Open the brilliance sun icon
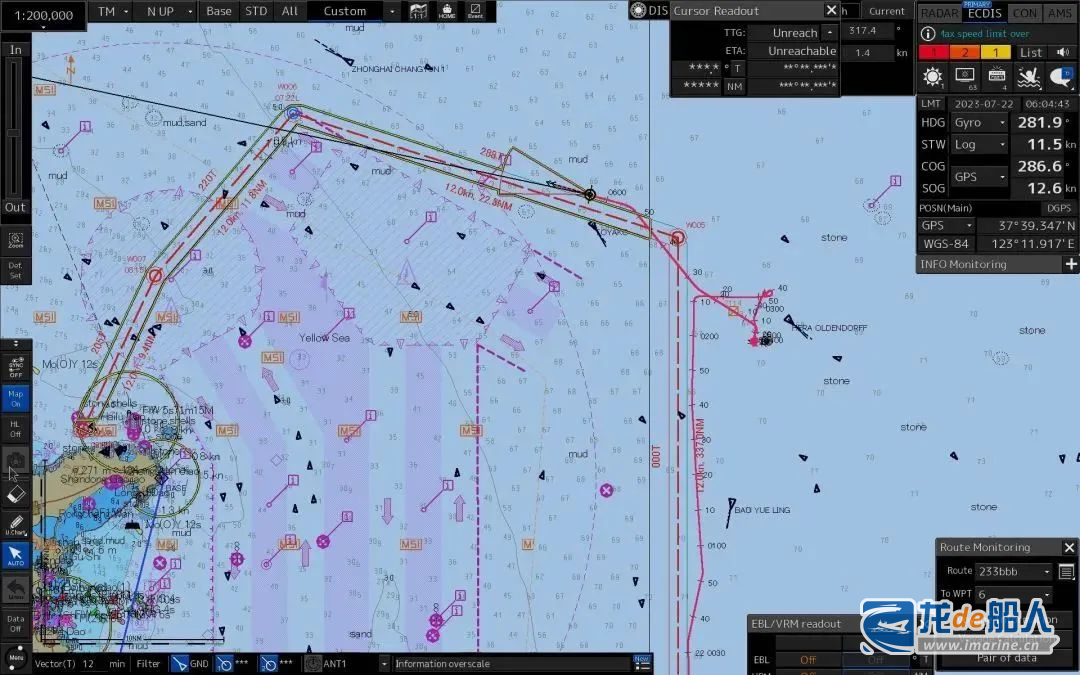 pos(932,76)
